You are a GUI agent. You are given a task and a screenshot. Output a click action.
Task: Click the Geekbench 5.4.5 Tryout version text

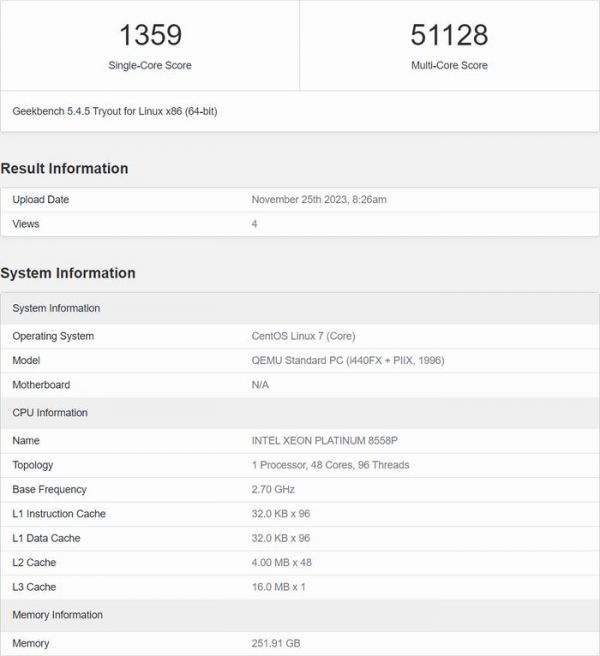[x=115, y=111]
